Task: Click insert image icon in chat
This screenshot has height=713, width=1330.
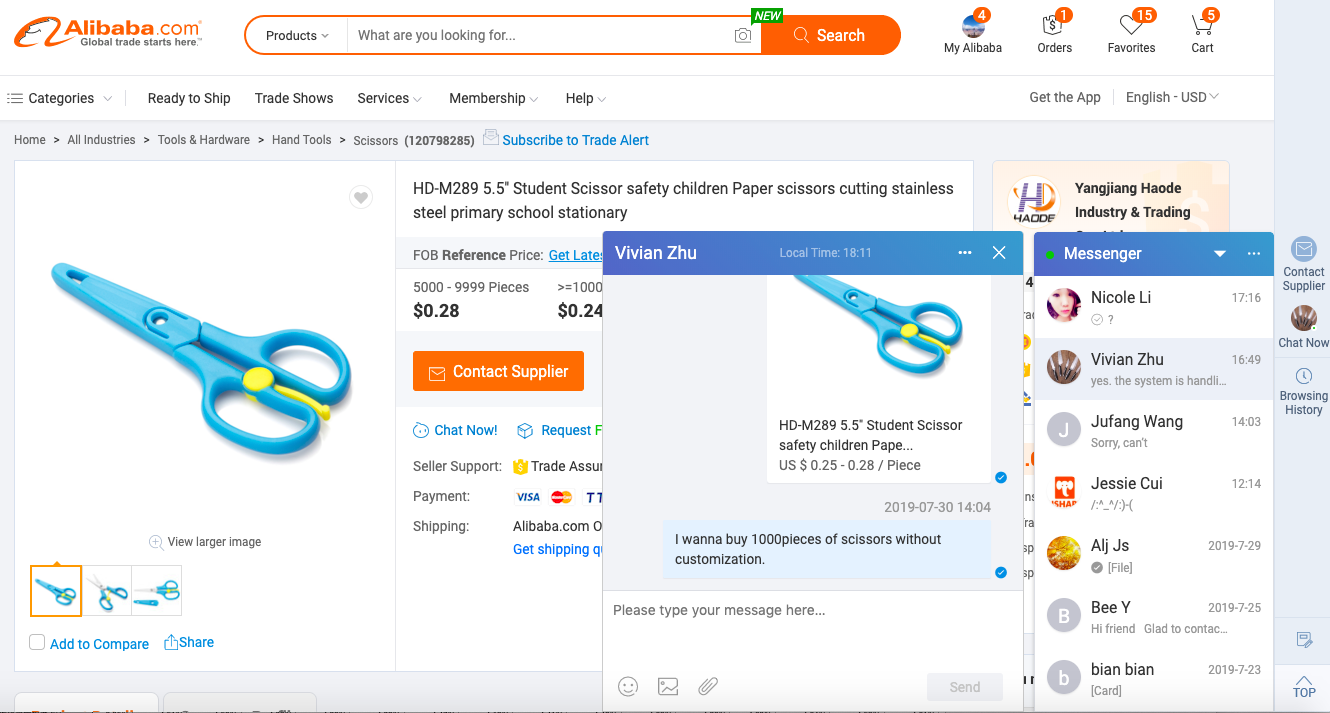Action: pyautogui.click(x=668, y=686)
